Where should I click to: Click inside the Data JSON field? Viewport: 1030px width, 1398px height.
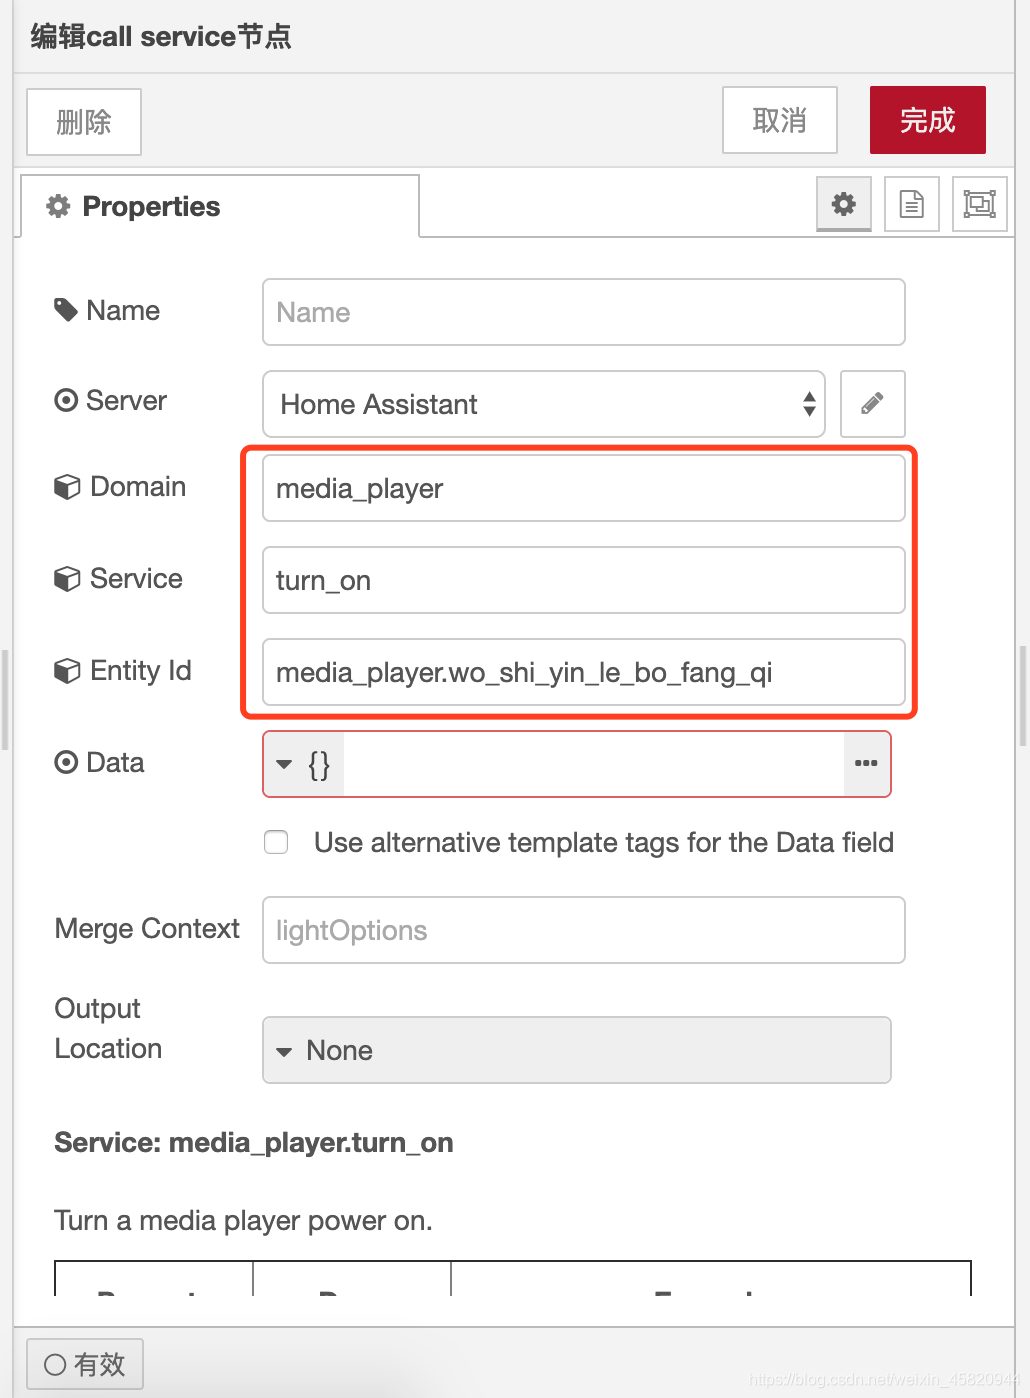[594, 764]
